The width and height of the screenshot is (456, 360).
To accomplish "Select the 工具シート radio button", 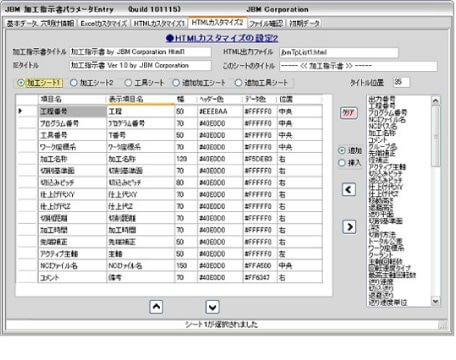I will (144, 83).
